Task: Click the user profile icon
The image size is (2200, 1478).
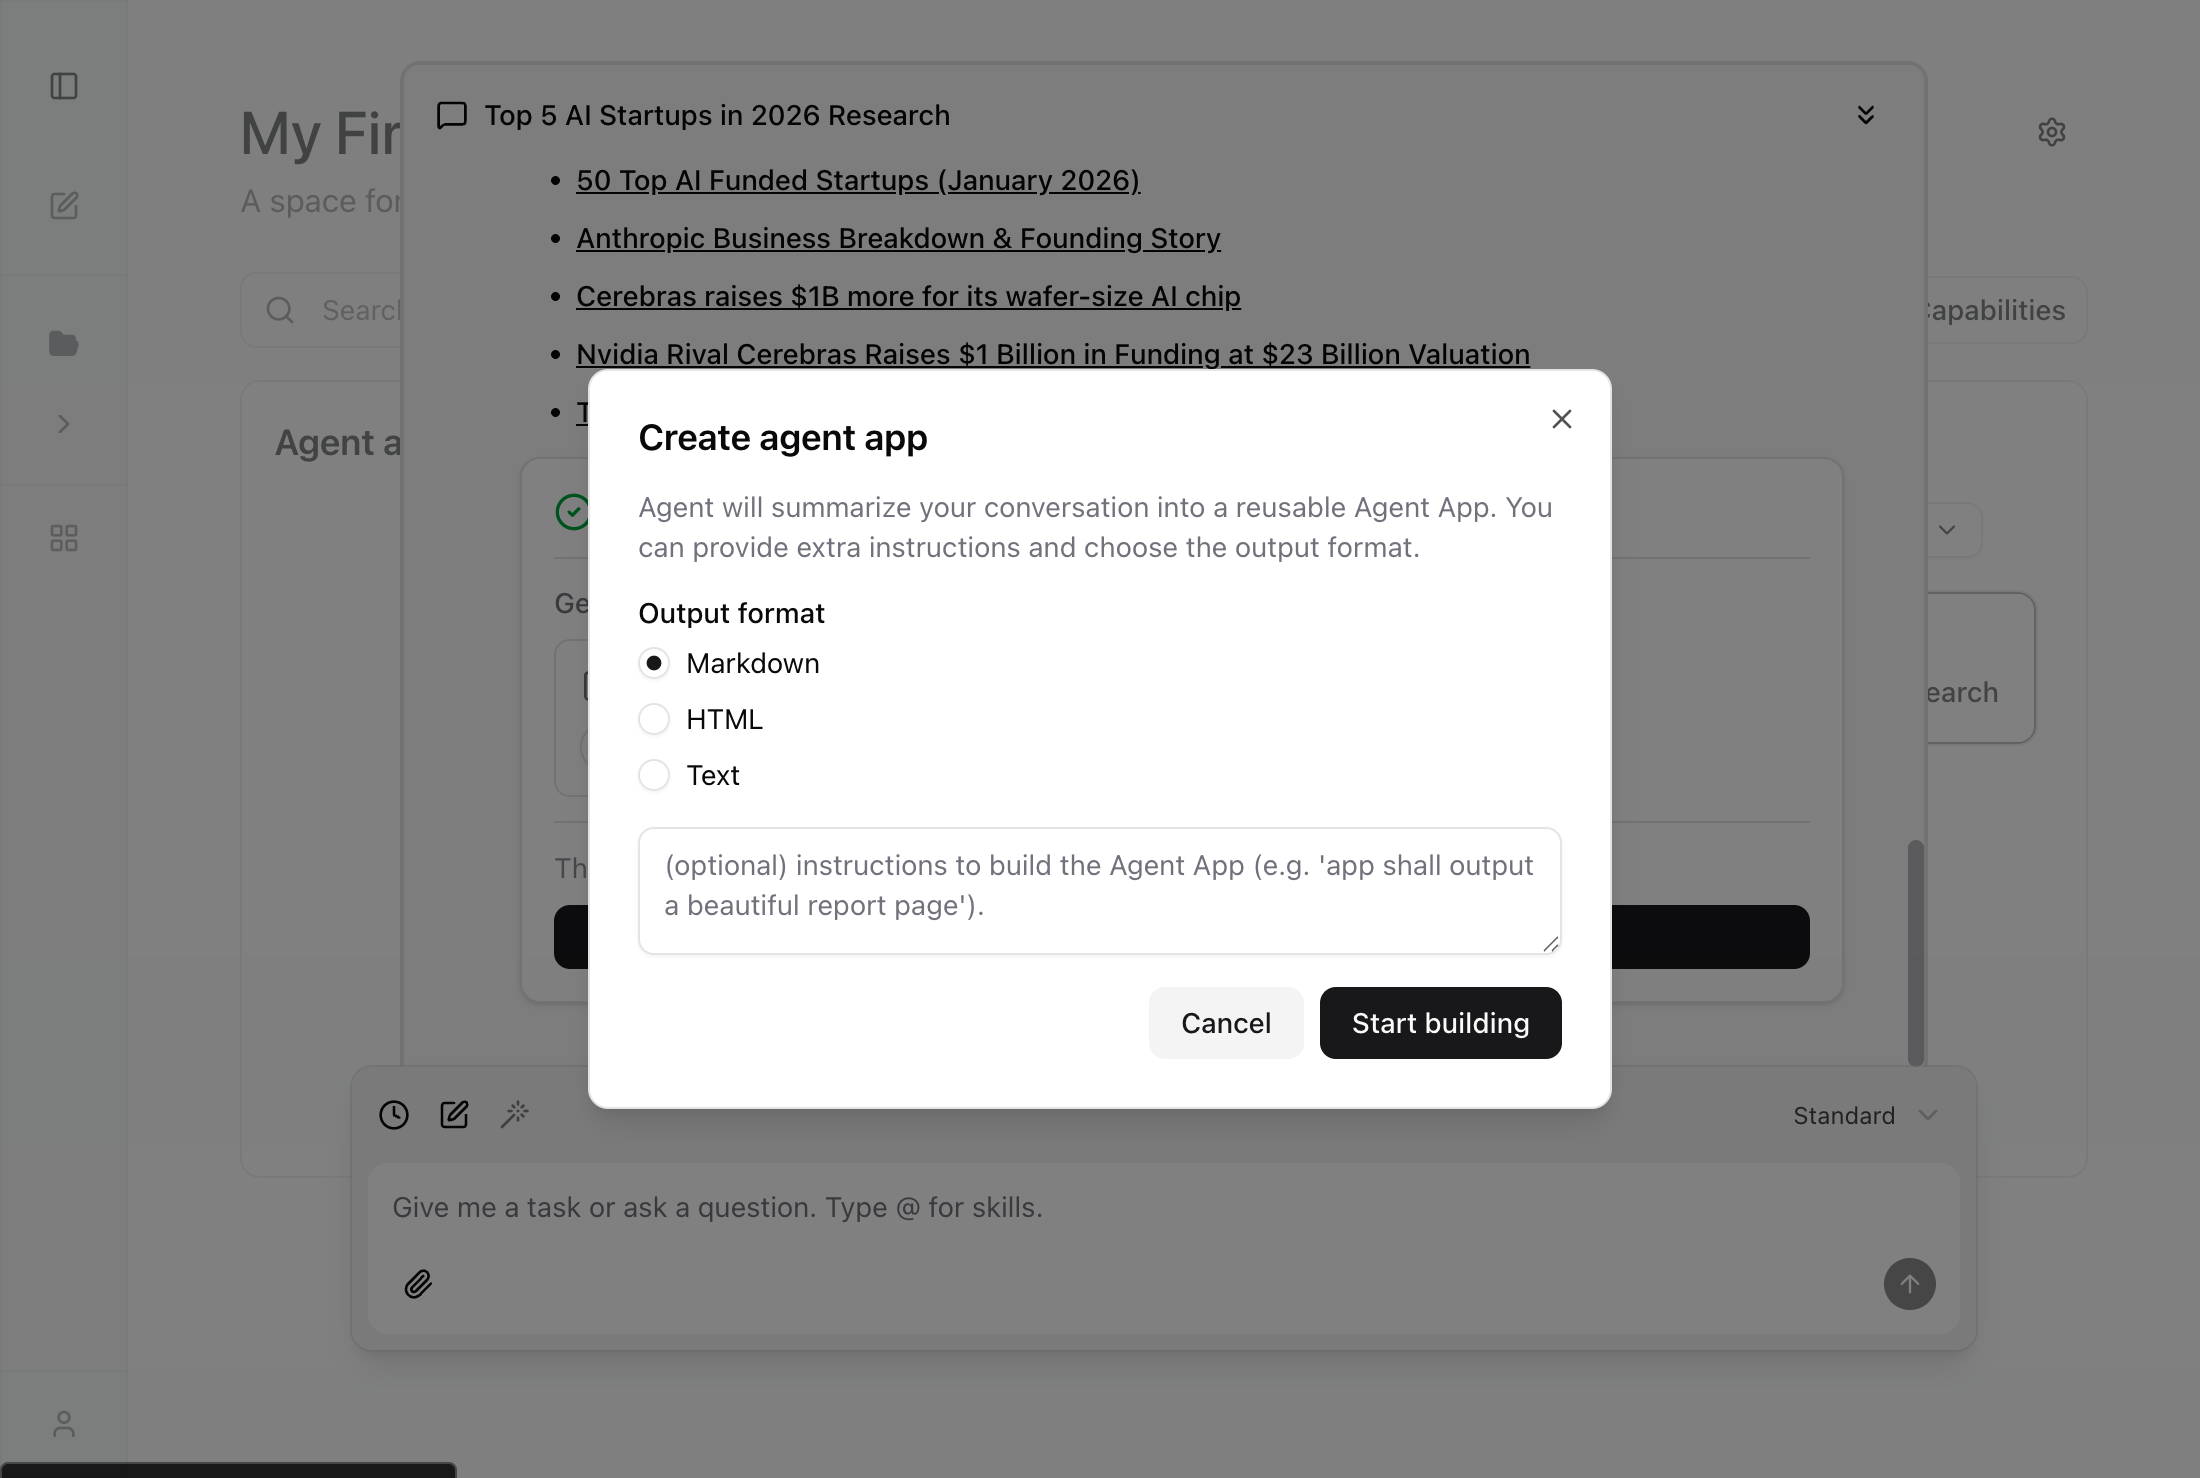Action: click(x=64, y=1423)
